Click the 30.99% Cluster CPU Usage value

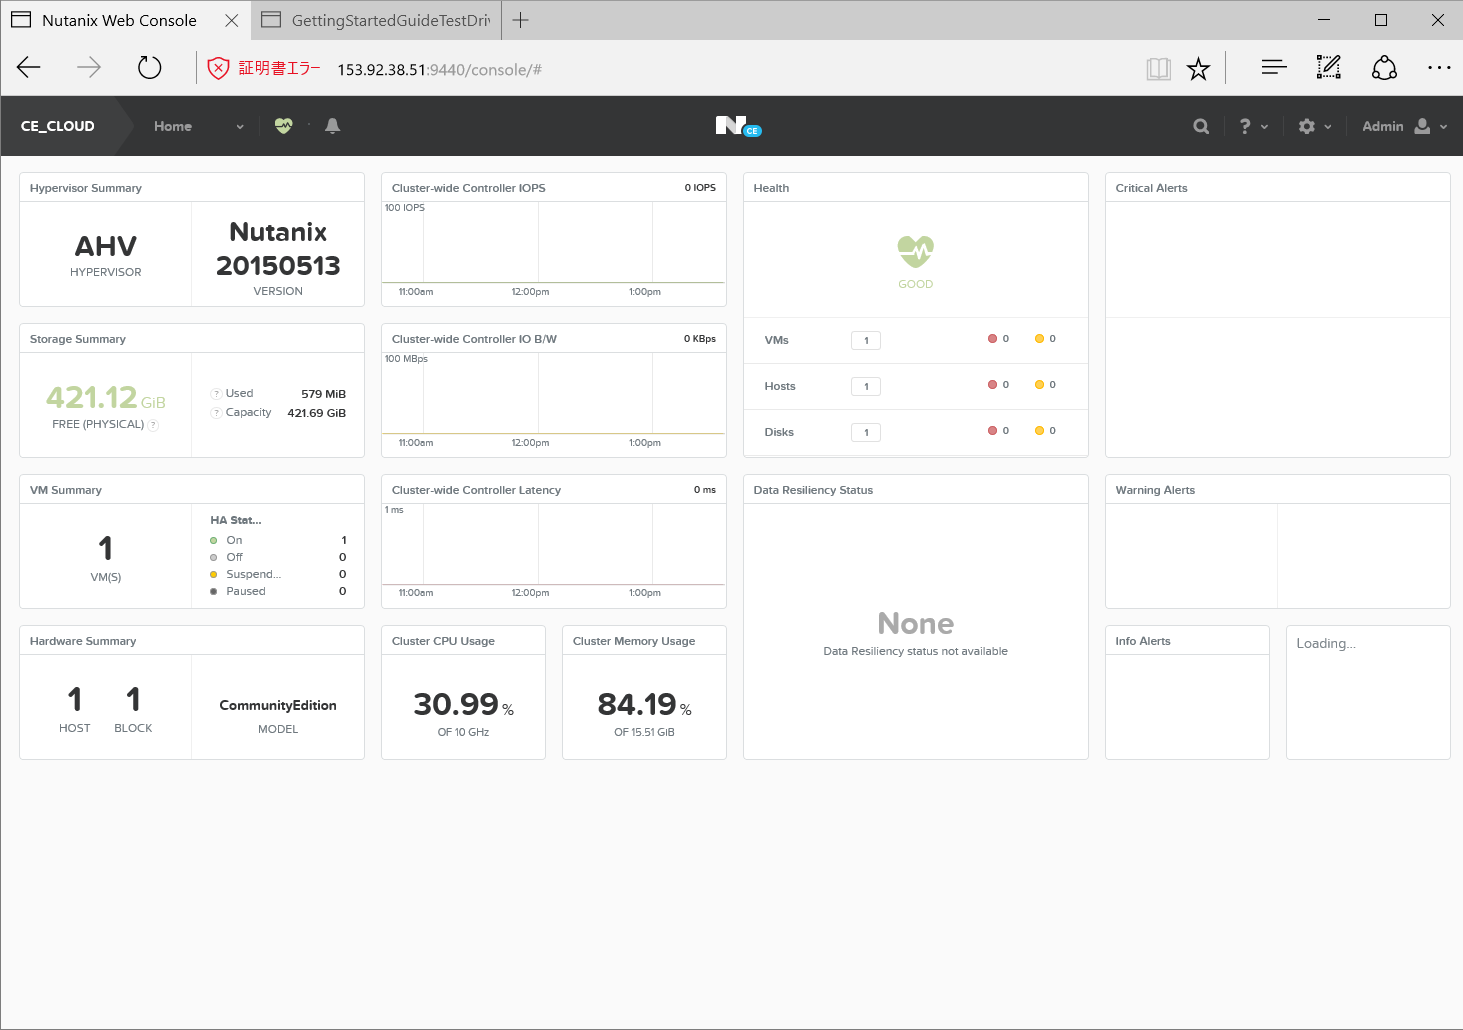[x=464, y=704]
